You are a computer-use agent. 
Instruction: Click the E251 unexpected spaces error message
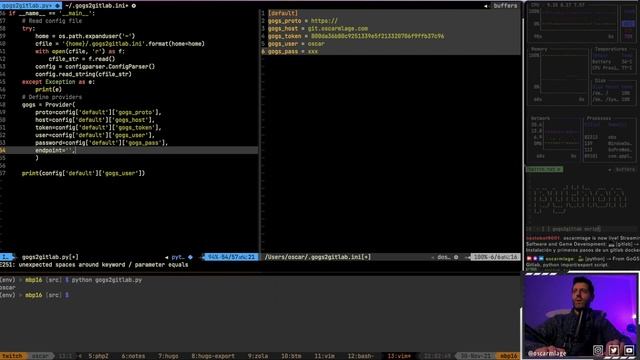(x=94, y=265)
